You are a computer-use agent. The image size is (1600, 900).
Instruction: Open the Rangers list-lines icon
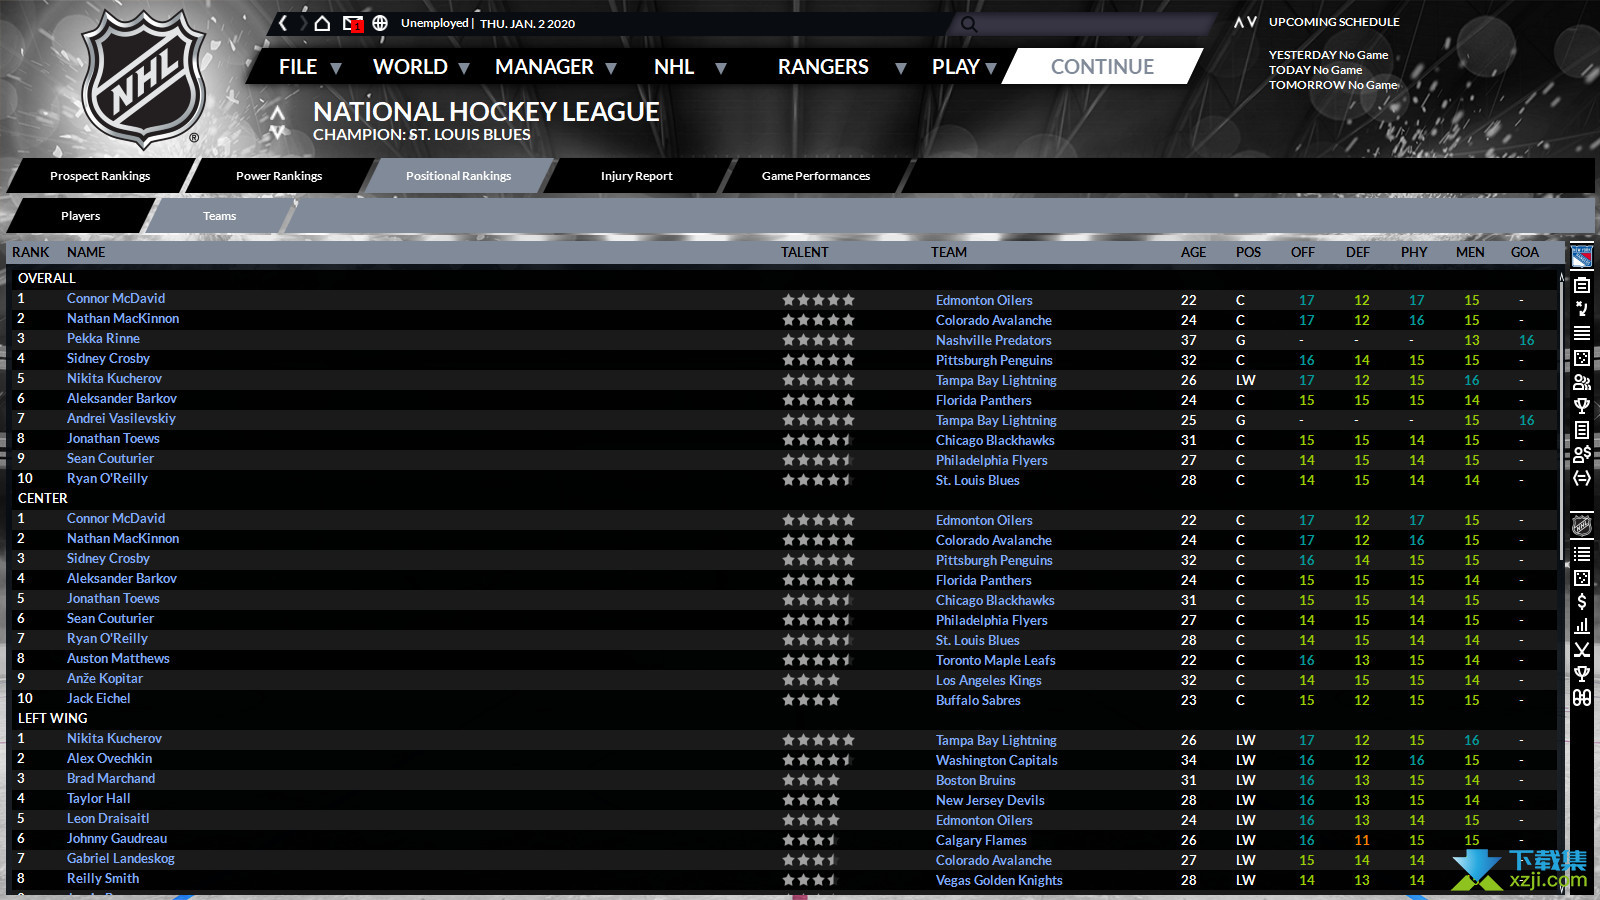[x=1582, y=333]
